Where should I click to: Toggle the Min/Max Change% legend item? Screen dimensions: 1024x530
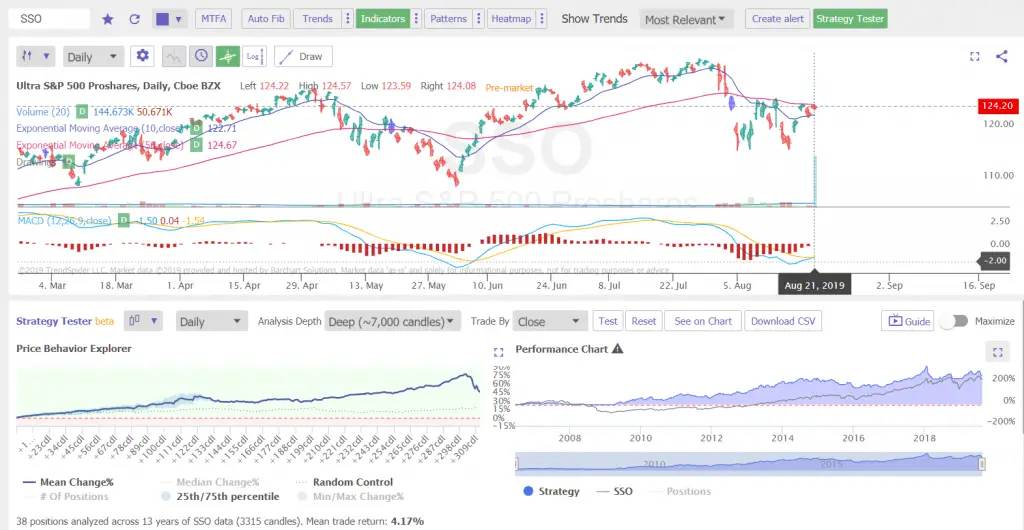(349, 497)
